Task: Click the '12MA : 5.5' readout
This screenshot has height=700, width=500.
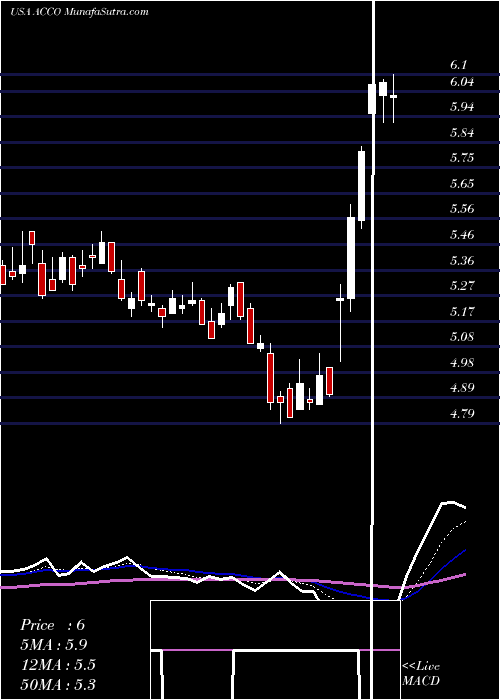Action: pos(58,664)
